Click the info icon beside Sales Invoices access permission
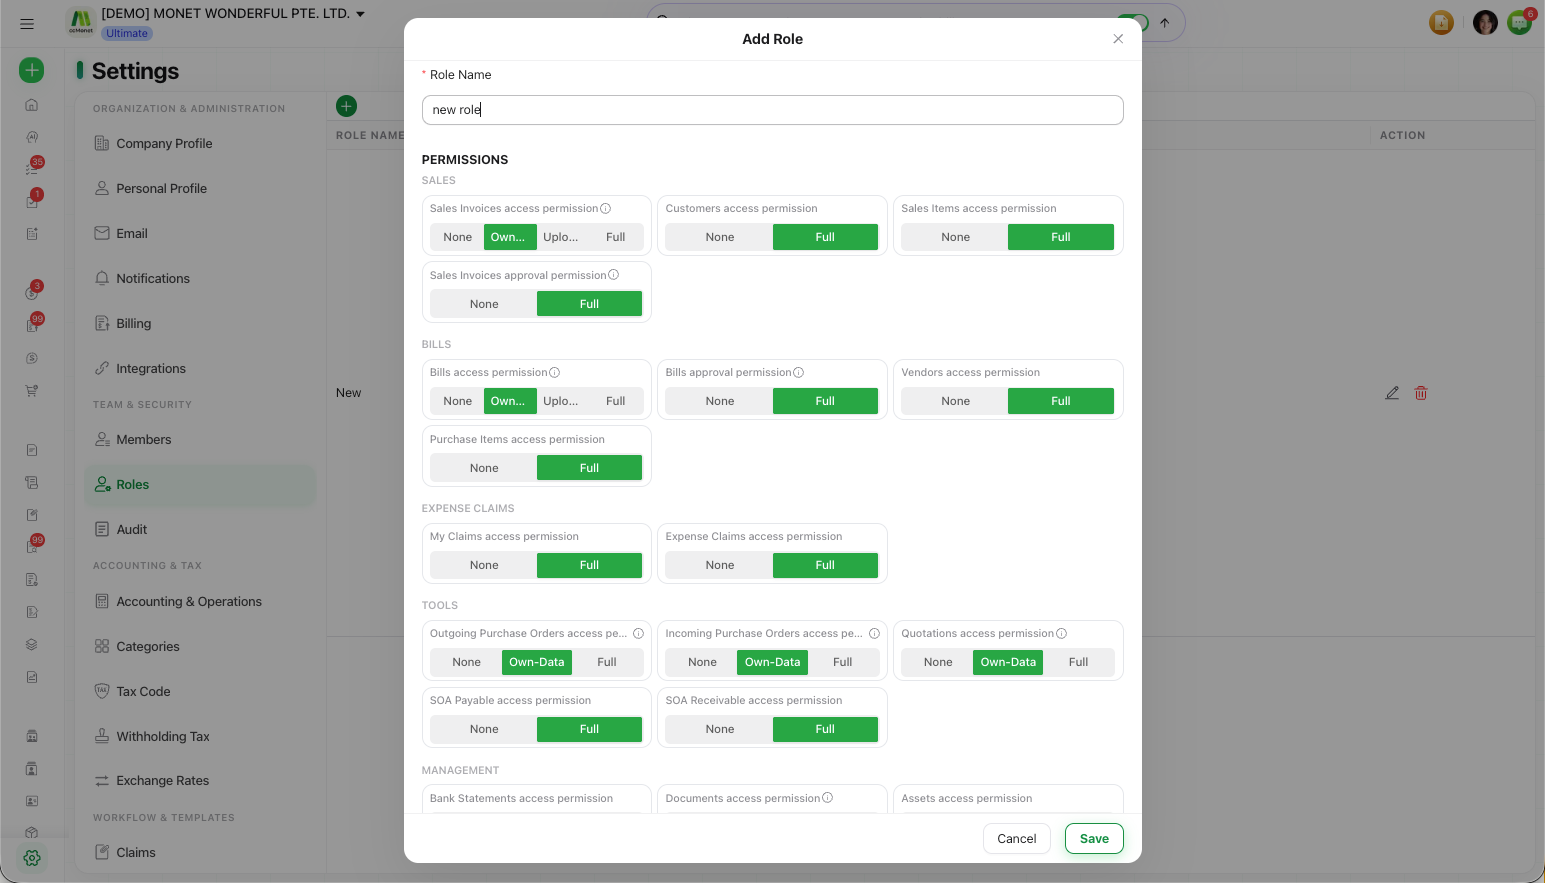 [605, 208]
